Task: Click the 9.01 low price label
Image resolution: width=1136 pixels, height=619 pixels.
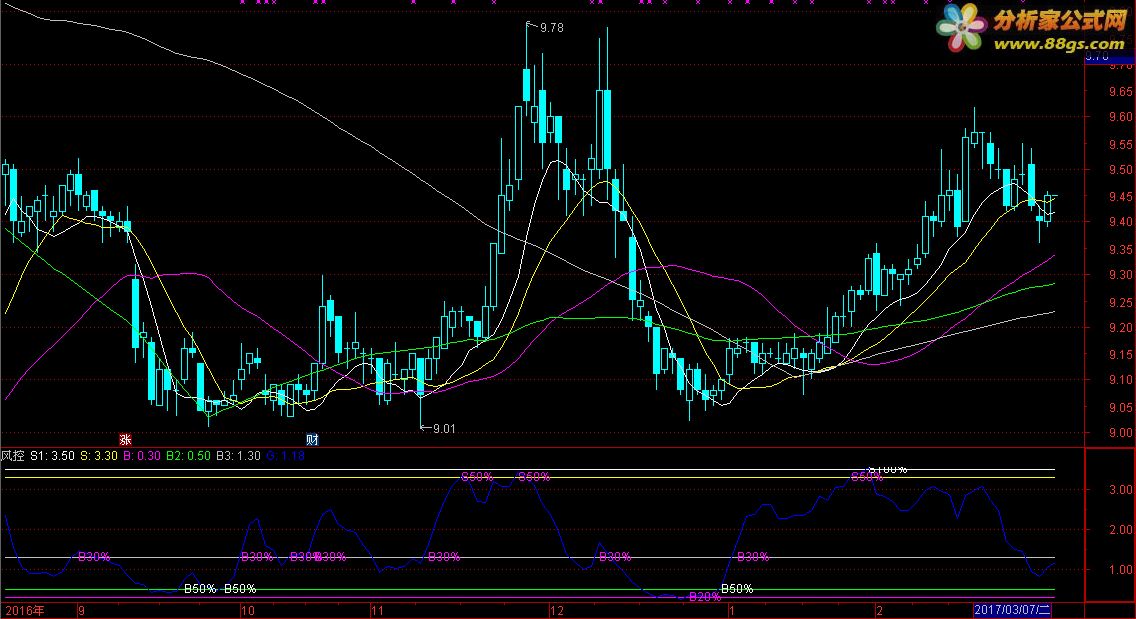Action: [x=444, y=428]
